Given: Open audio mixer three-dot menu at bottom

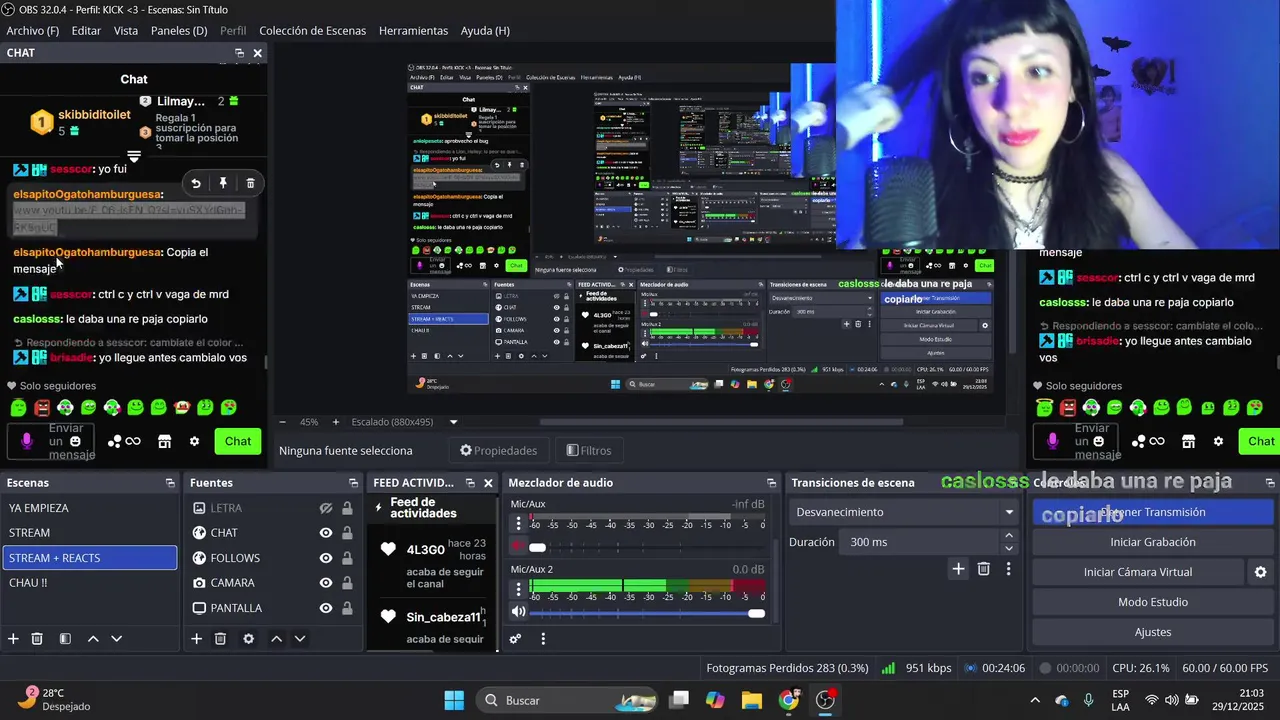Looking at the screenshot, I should point(543,639).
